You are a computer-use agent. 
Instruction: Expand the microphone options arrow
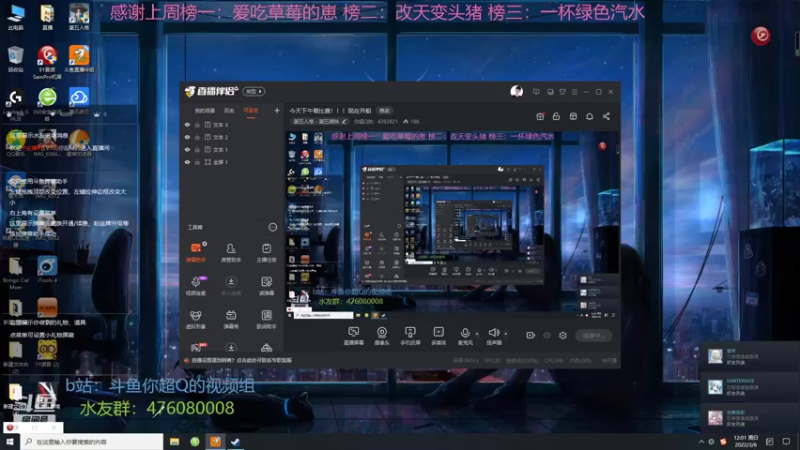coord(477,334)
